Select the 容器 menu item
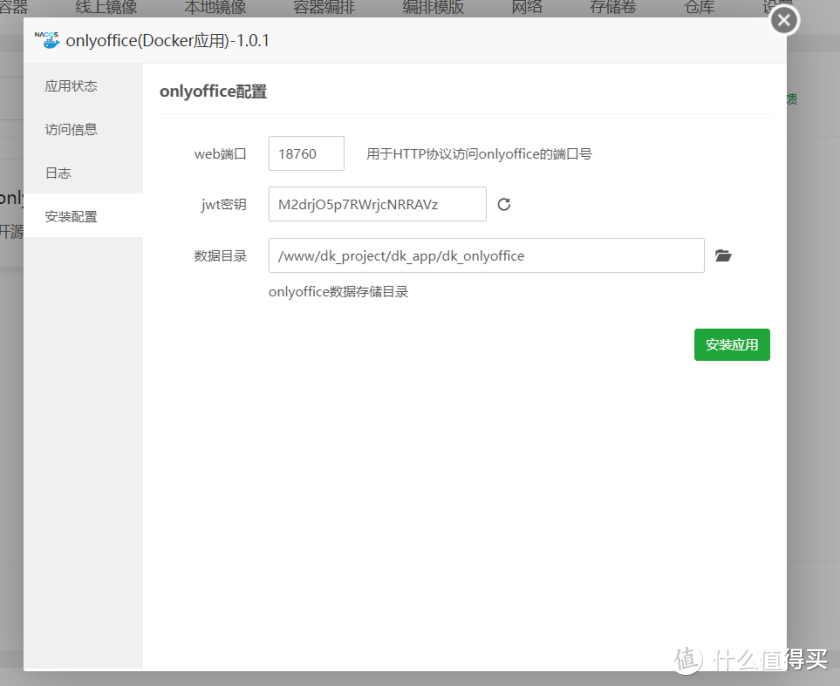 click(15, 7)
